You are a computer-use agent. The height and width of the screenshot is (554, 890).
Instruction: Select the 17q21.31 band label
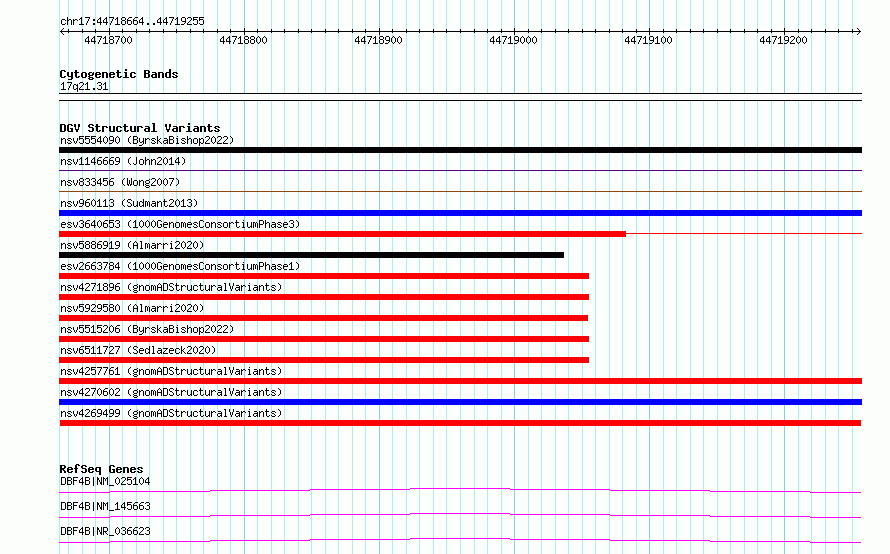84,86
